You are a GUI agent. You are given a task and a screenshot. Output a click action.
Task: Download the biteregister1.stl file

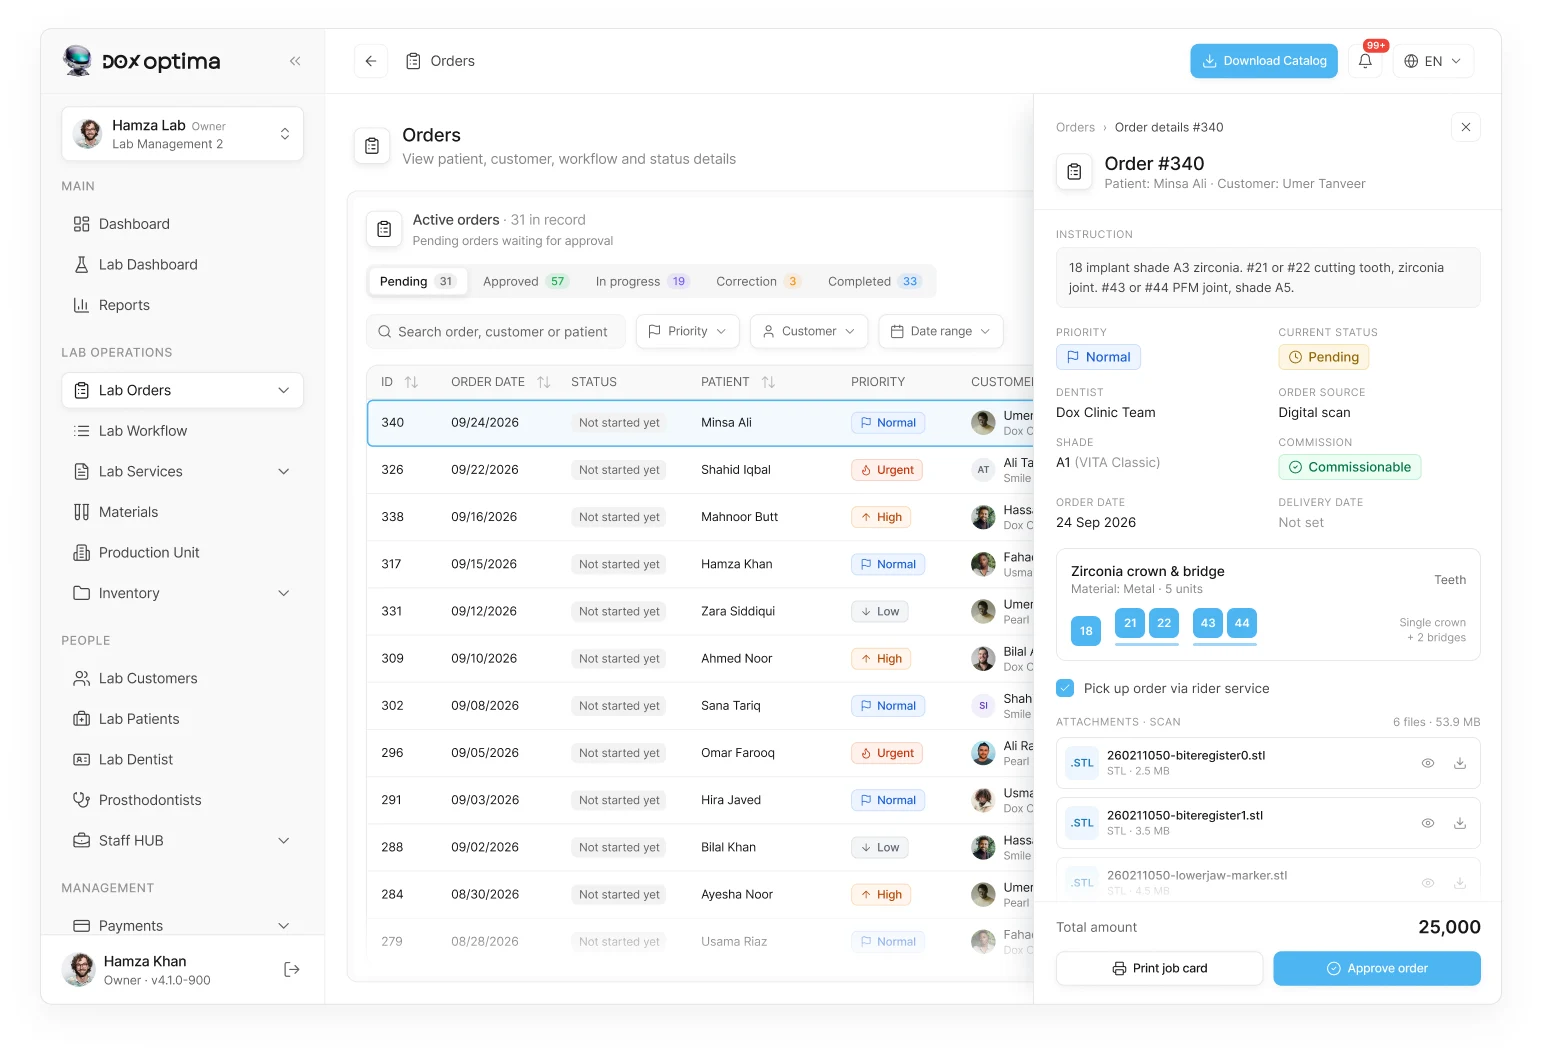click(x=1460, y=823)
